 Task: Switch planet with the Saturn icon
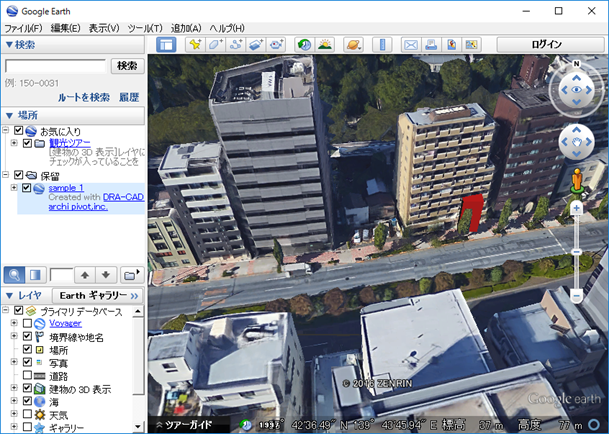coord(353,45)
